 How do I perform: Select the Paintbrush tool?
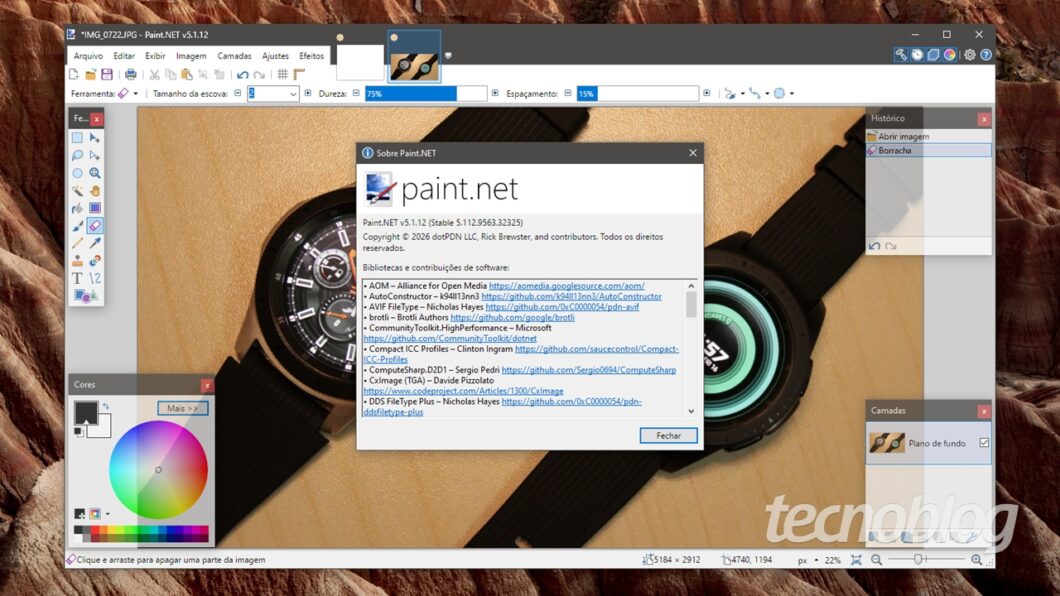pyautogui.click(x=78, y=226)
